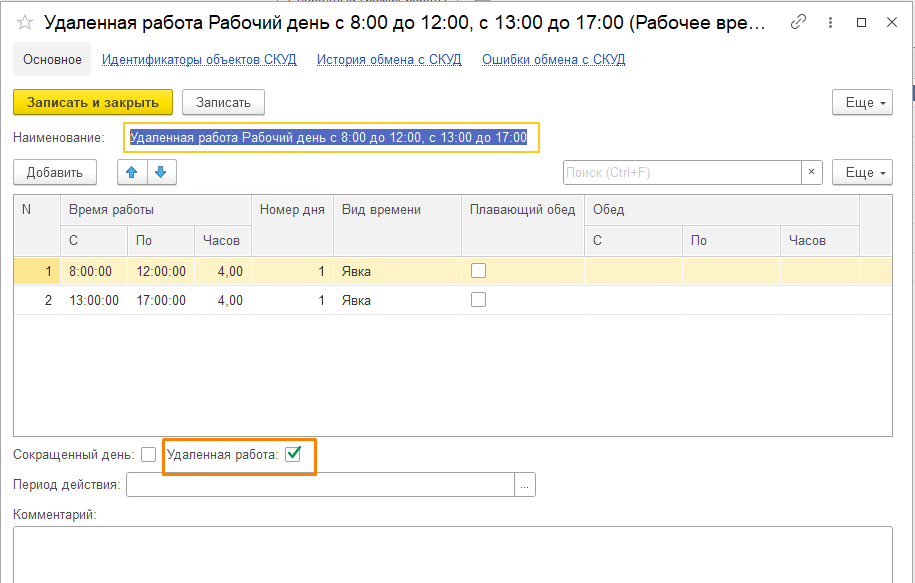Screen dimensions: 915x583
Task: Maximize the form window
Action: point(862,22)
